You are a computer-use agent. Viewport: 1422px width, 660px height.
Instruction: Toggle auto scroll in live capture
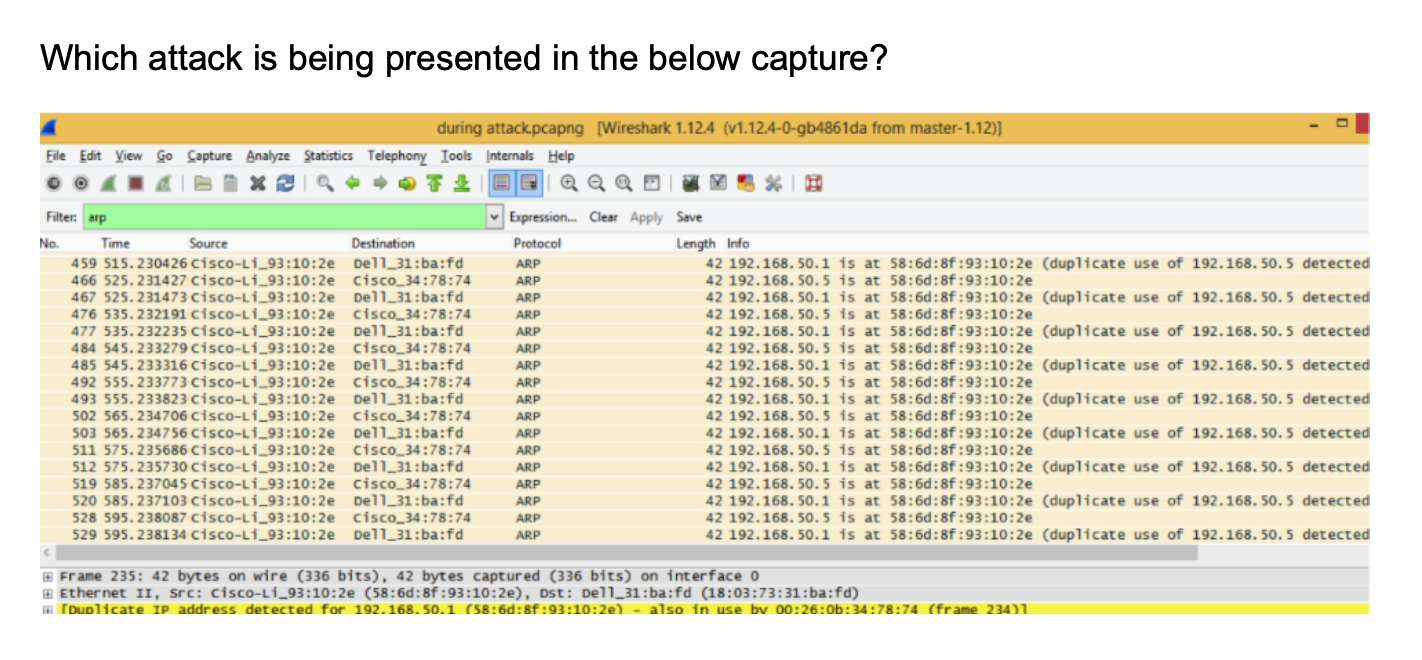[x=528, y=184]
